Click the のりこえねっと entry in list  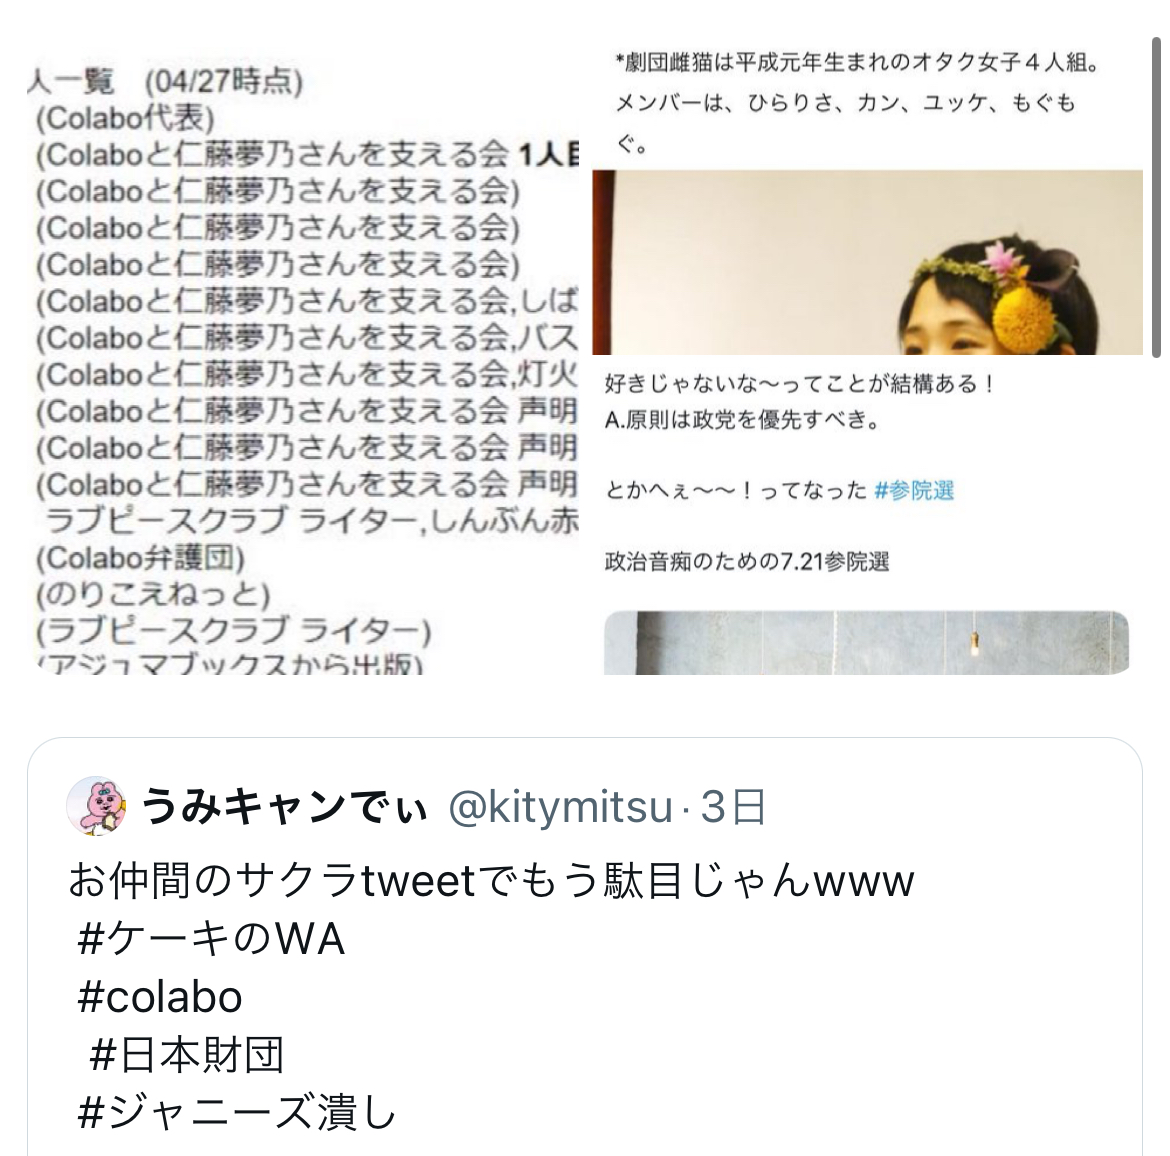[x=153, y=595]
